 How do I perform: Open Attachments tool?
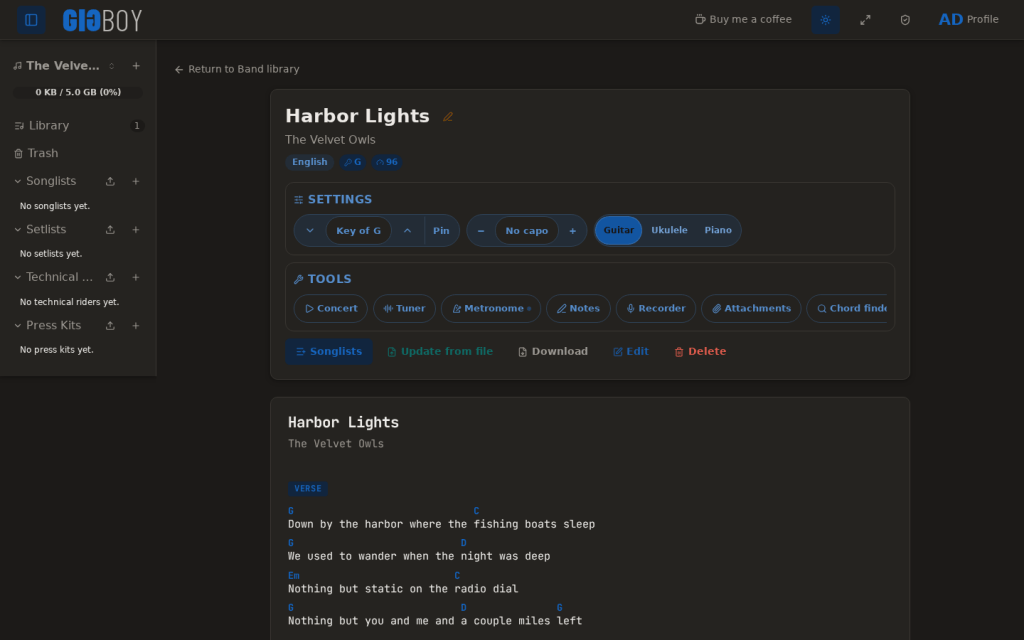click(x=751, y=309)
